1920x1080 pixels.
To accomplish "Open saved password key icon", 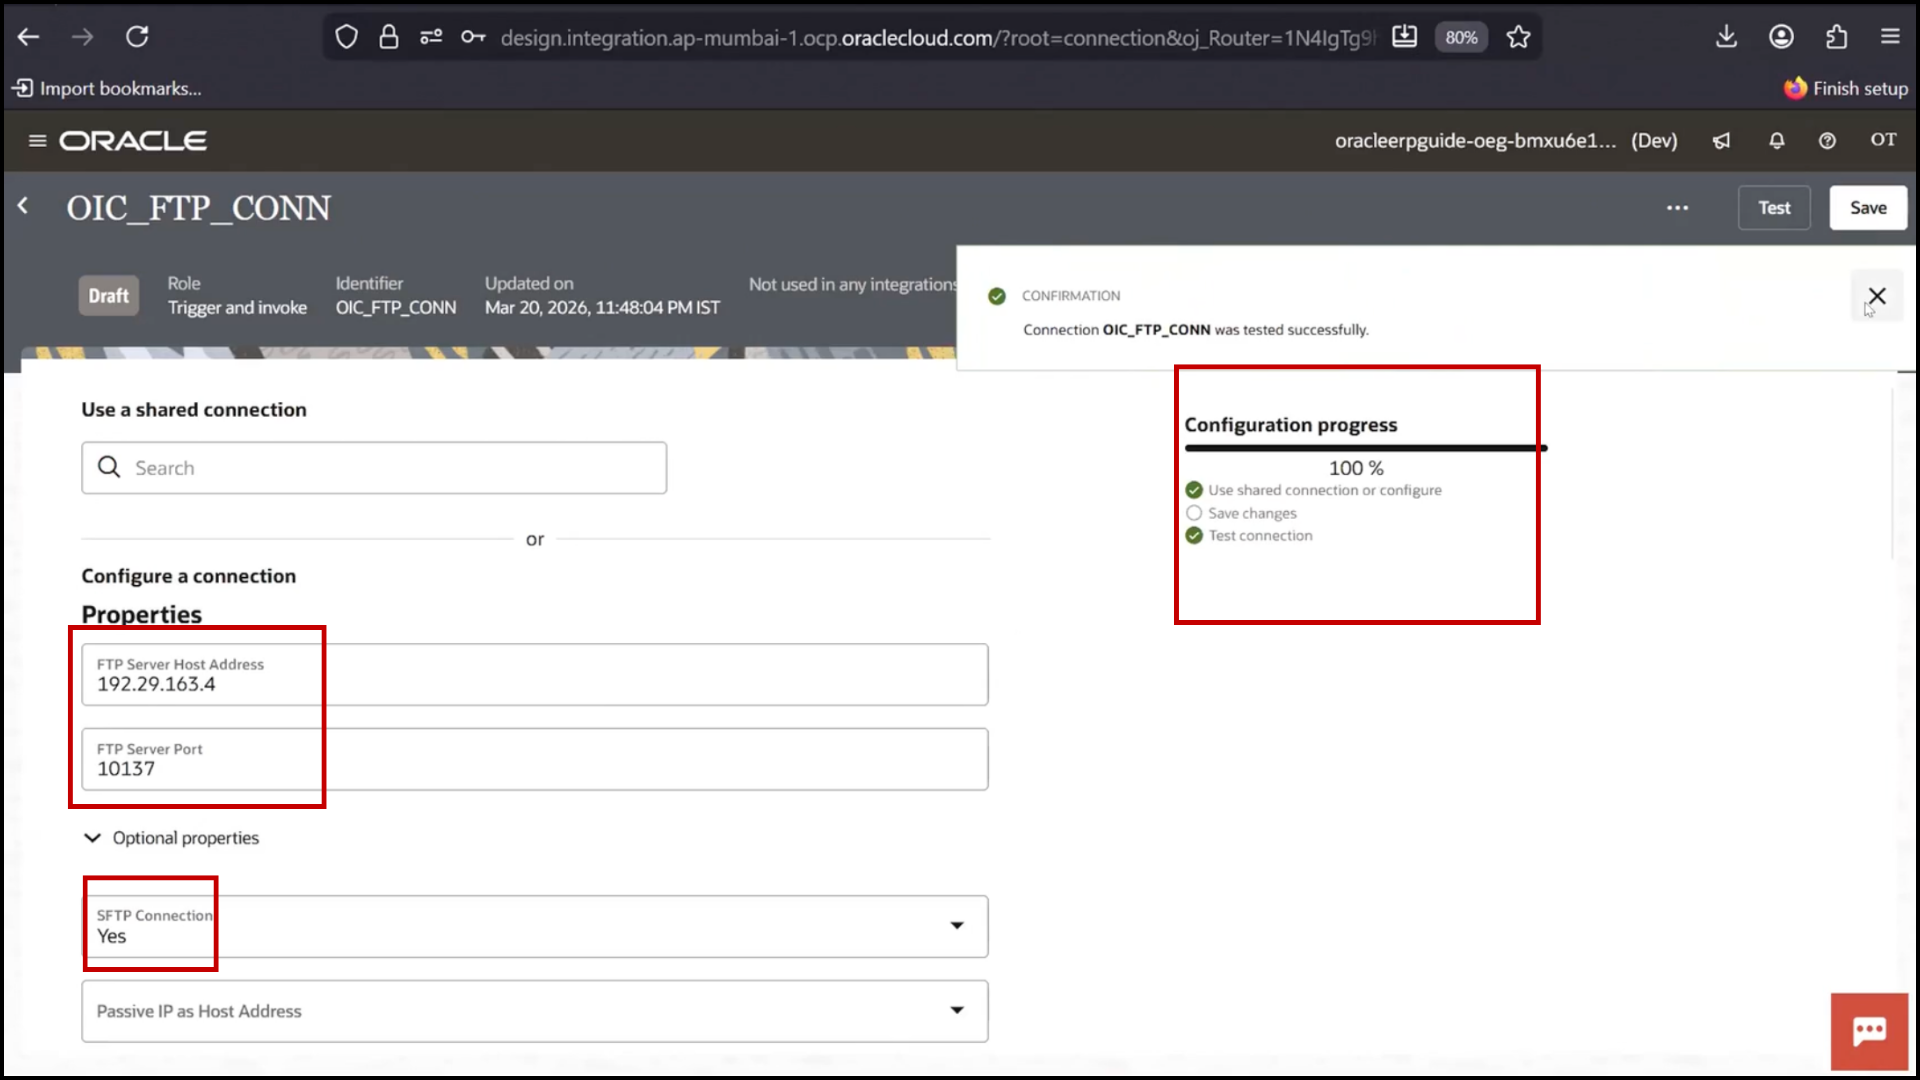I will pos(473,37).
